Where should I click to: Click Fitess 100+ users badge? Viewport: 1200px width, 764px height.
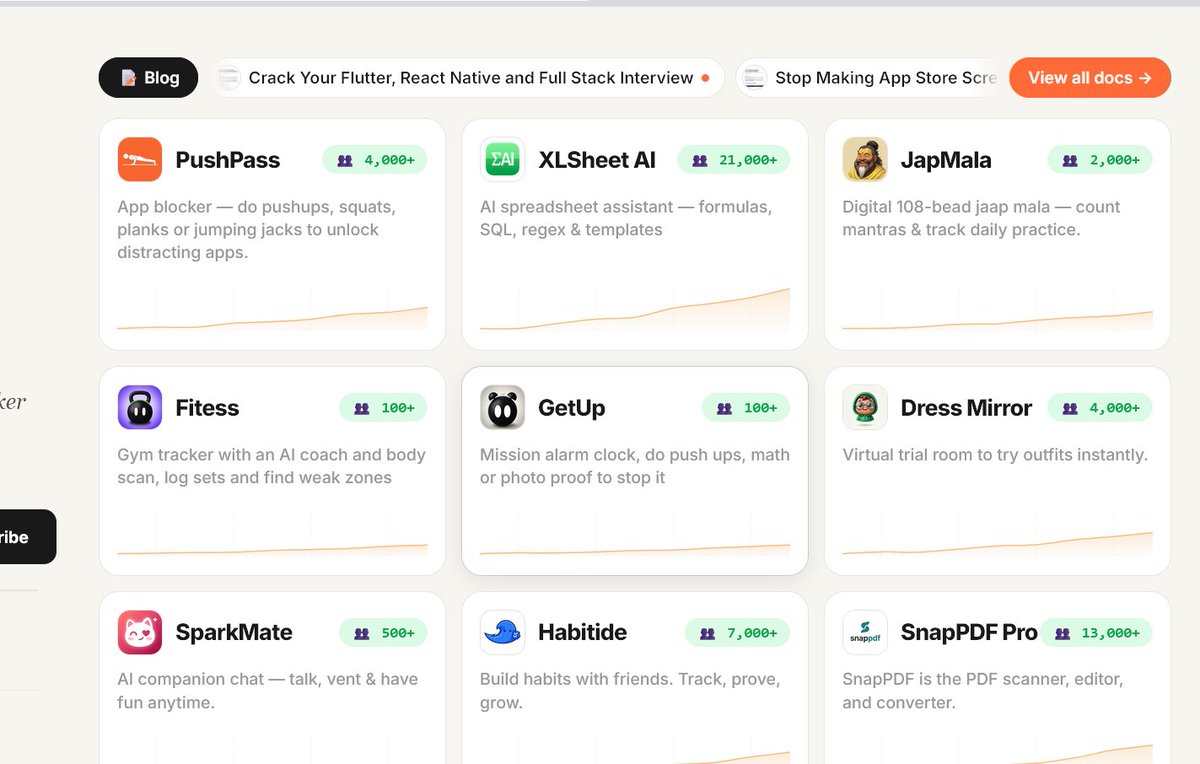[x=383, y=407]
